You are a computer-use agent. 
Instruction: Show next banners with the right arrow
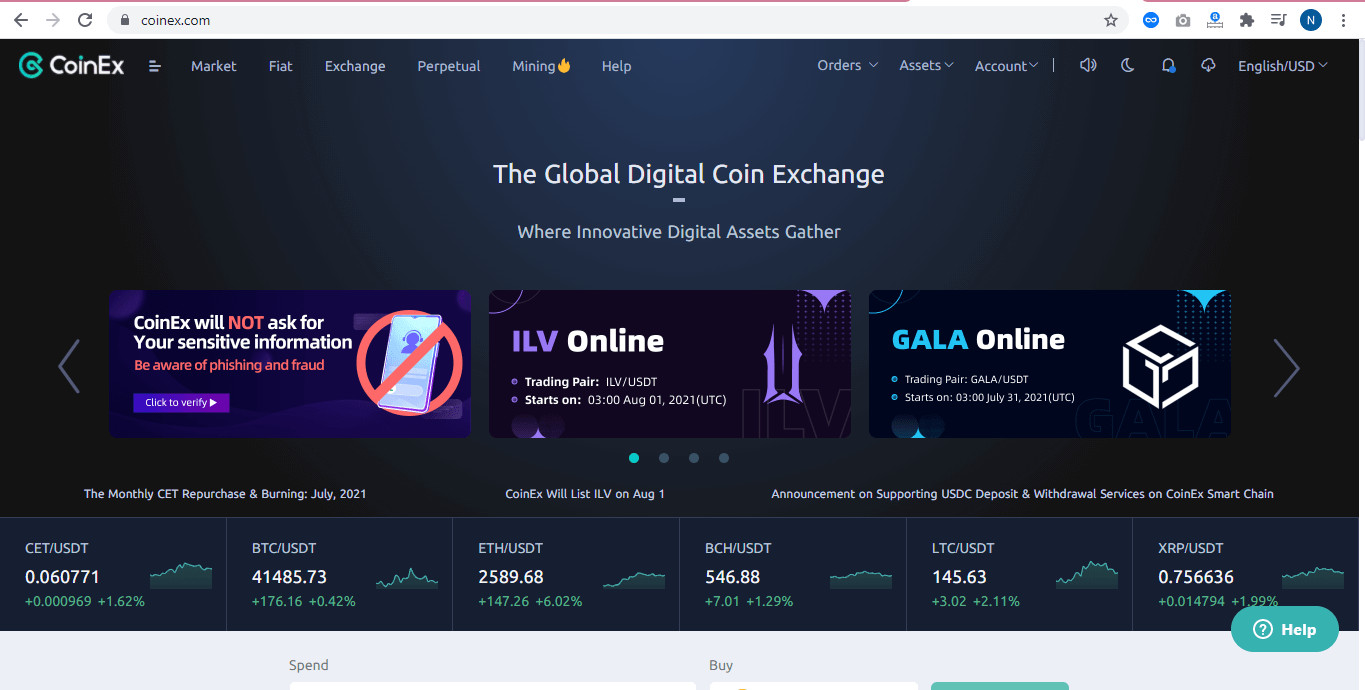1286,367
